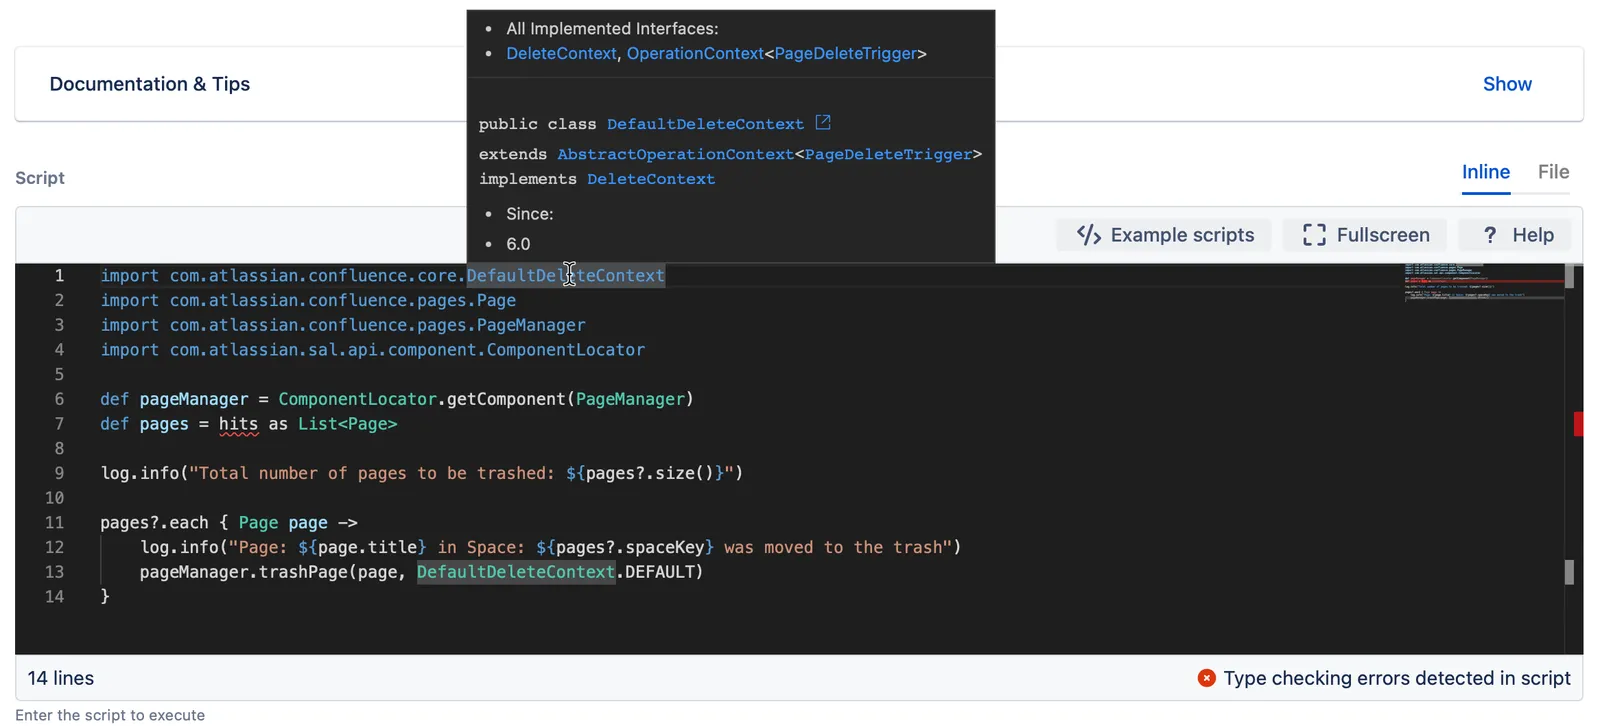Click Type checking errors detected message
This screenshot has height=726, width=1600.
click(1397, 678)
